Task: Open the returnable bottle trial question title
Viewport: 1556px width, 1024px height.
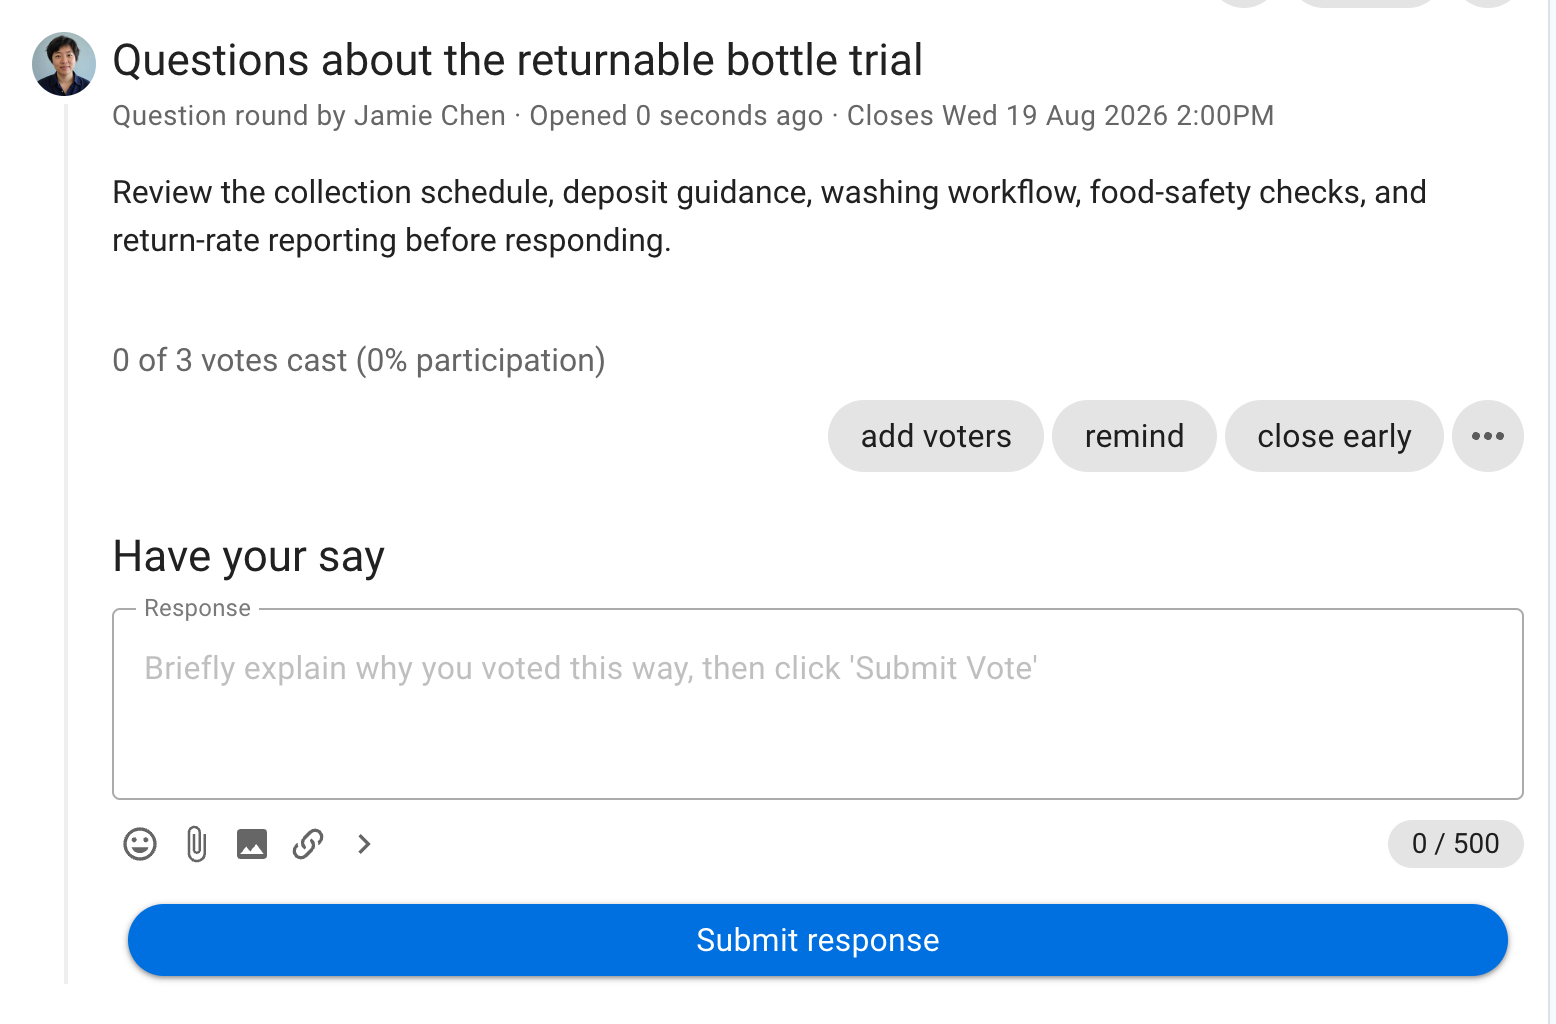Action: point(517,60)
